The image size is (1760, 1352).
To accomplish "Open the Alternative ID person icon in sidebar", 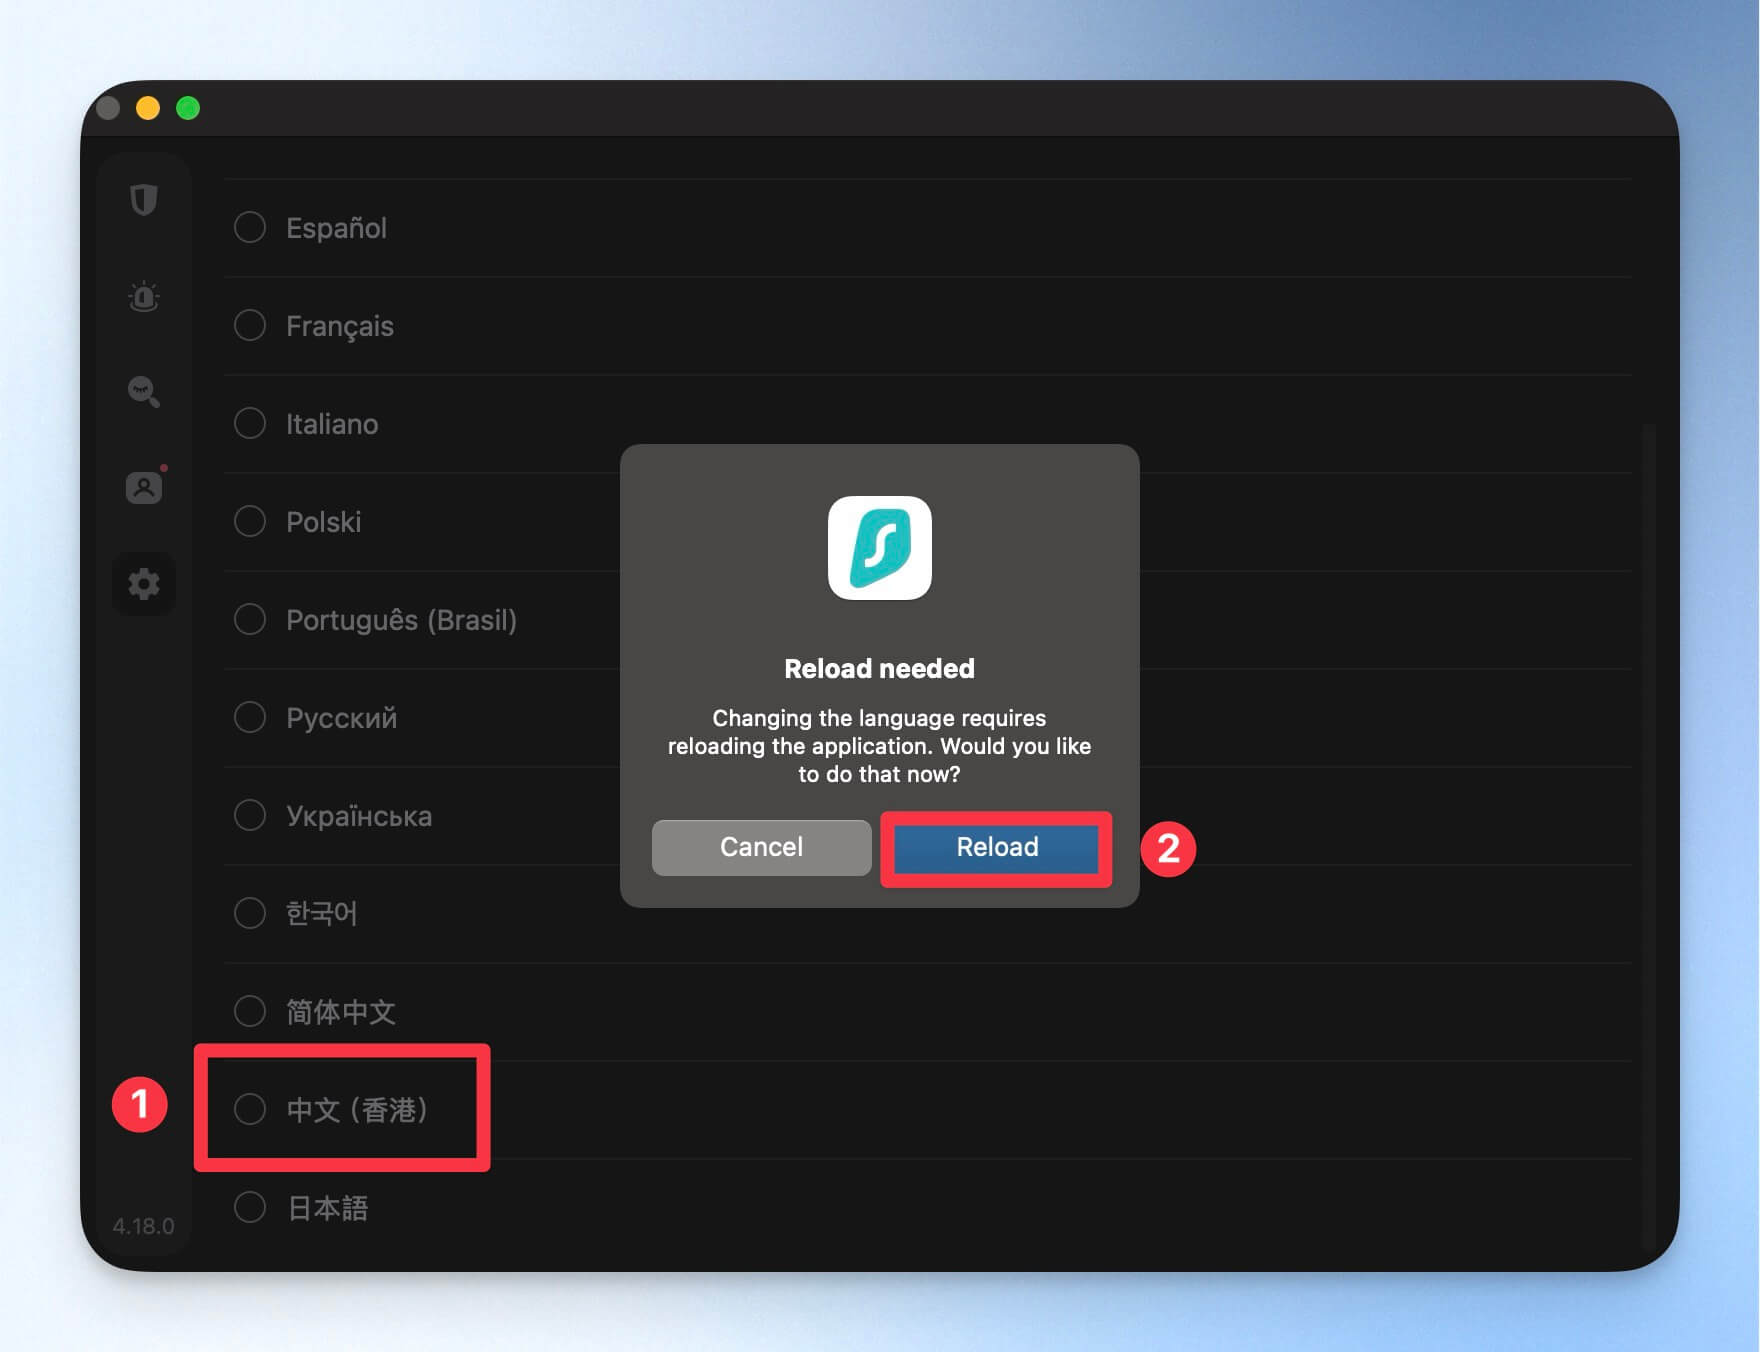I will click(x=144, y=487).
